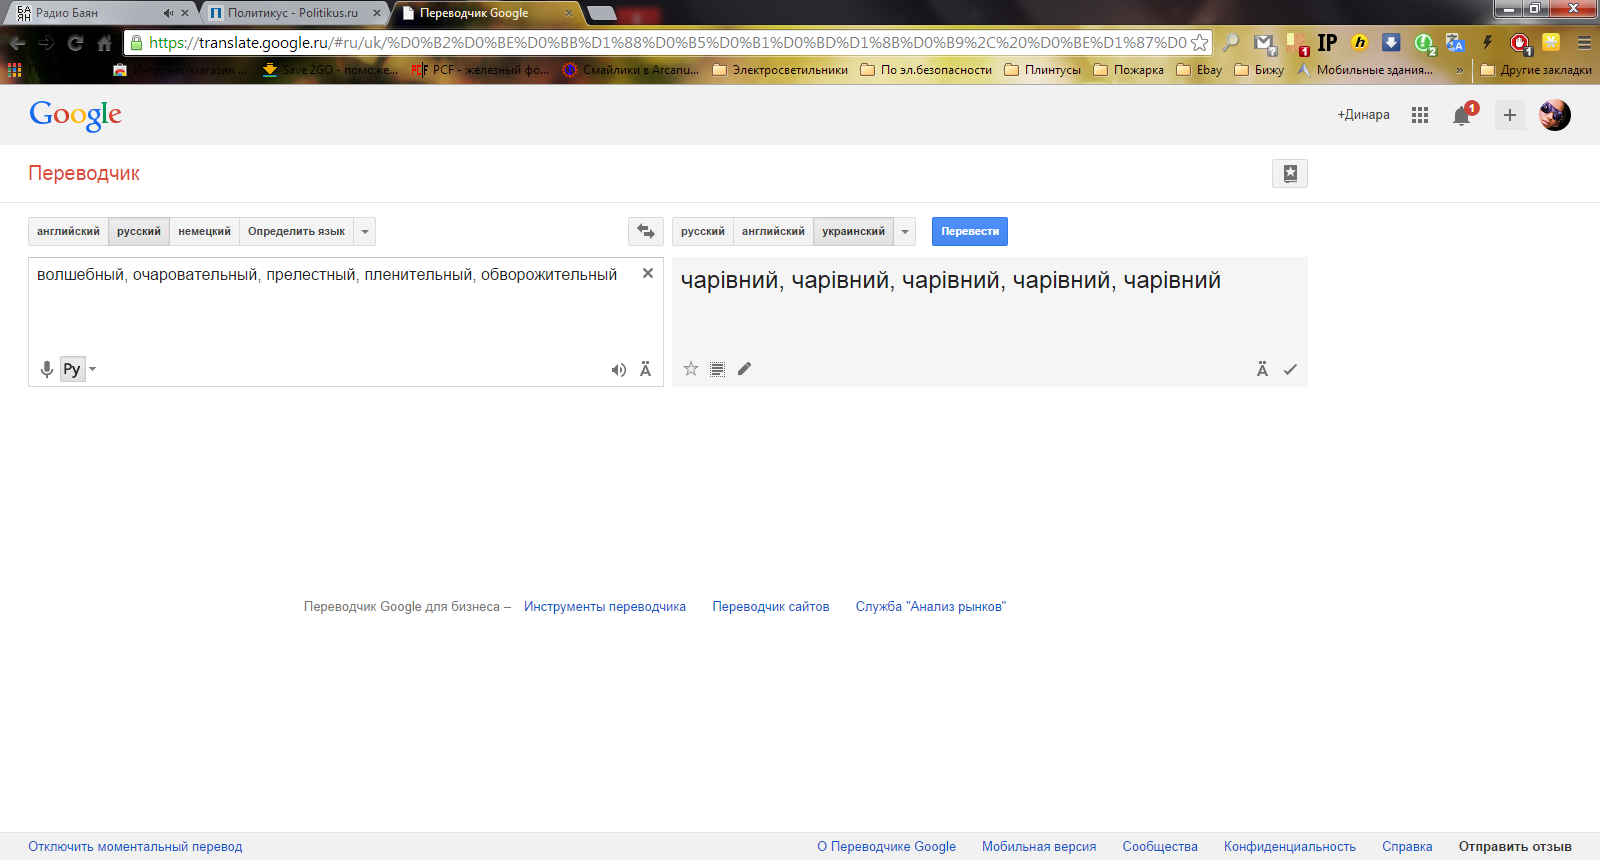The image size is (1600, 860).
Task: Open Мобильная версия link
Action: tap(1039, 847)
